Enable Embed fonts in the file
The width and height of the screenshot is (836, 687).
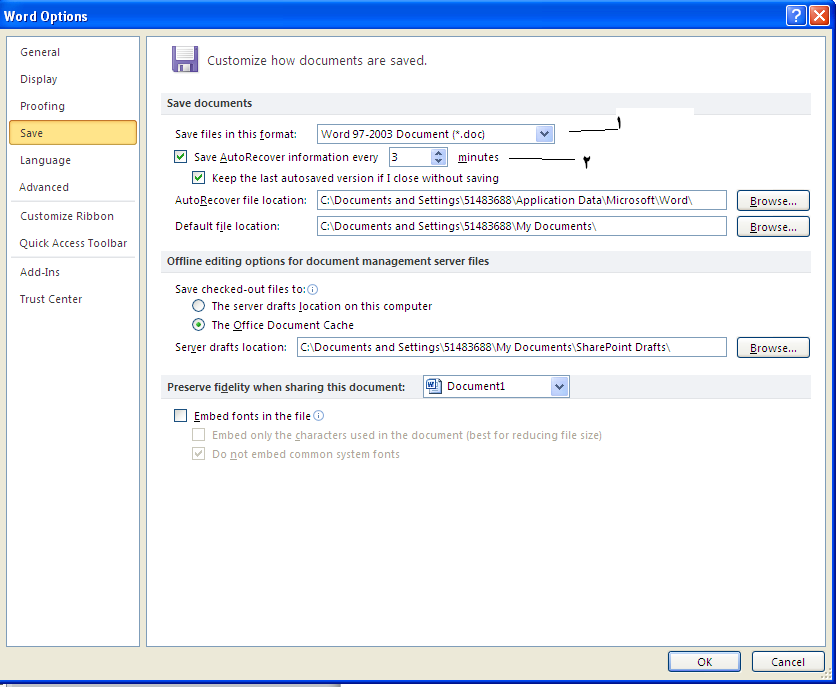click(x=181, y=416)
